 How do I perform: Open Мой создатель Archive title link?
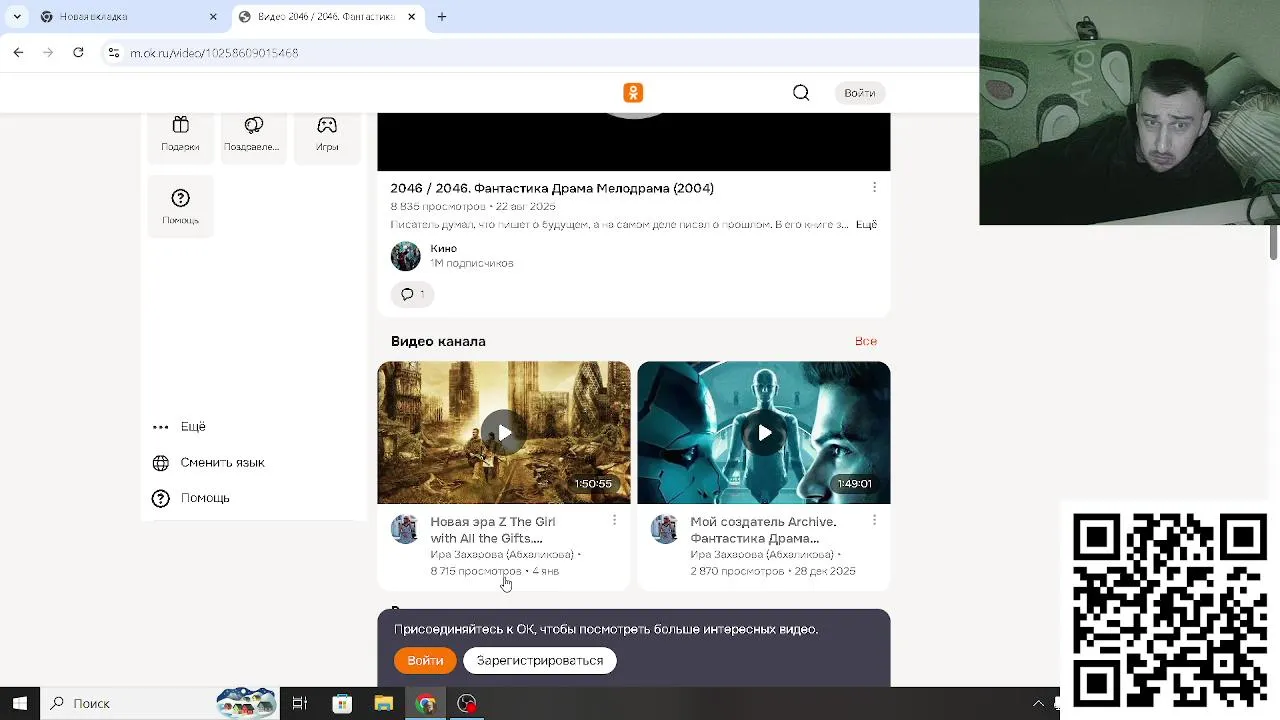click(763, 530)
